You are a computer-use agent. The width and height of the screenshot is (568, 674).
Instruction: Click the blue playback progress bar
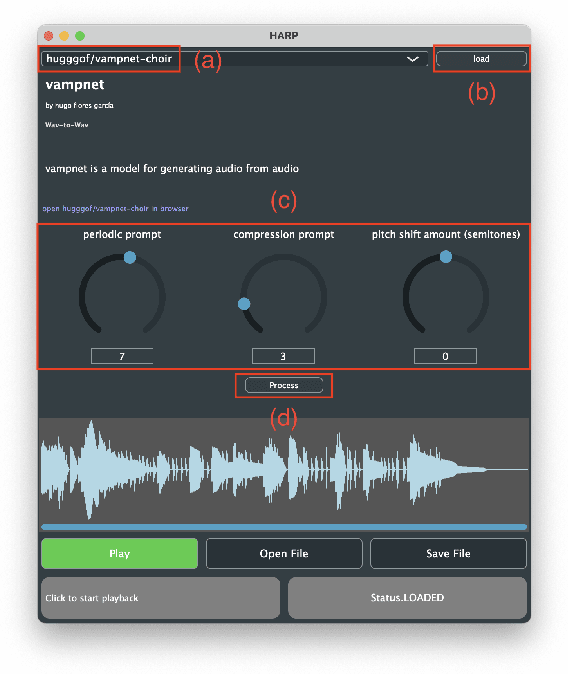tap(284, 527)
